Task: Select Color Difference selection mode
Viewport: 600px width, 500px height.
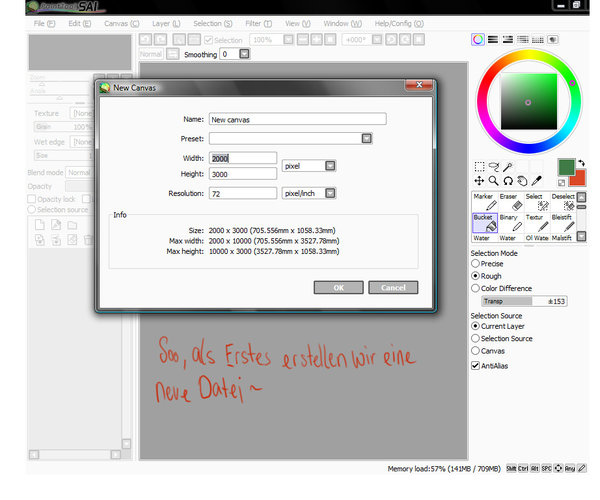Action: point(501,288)
